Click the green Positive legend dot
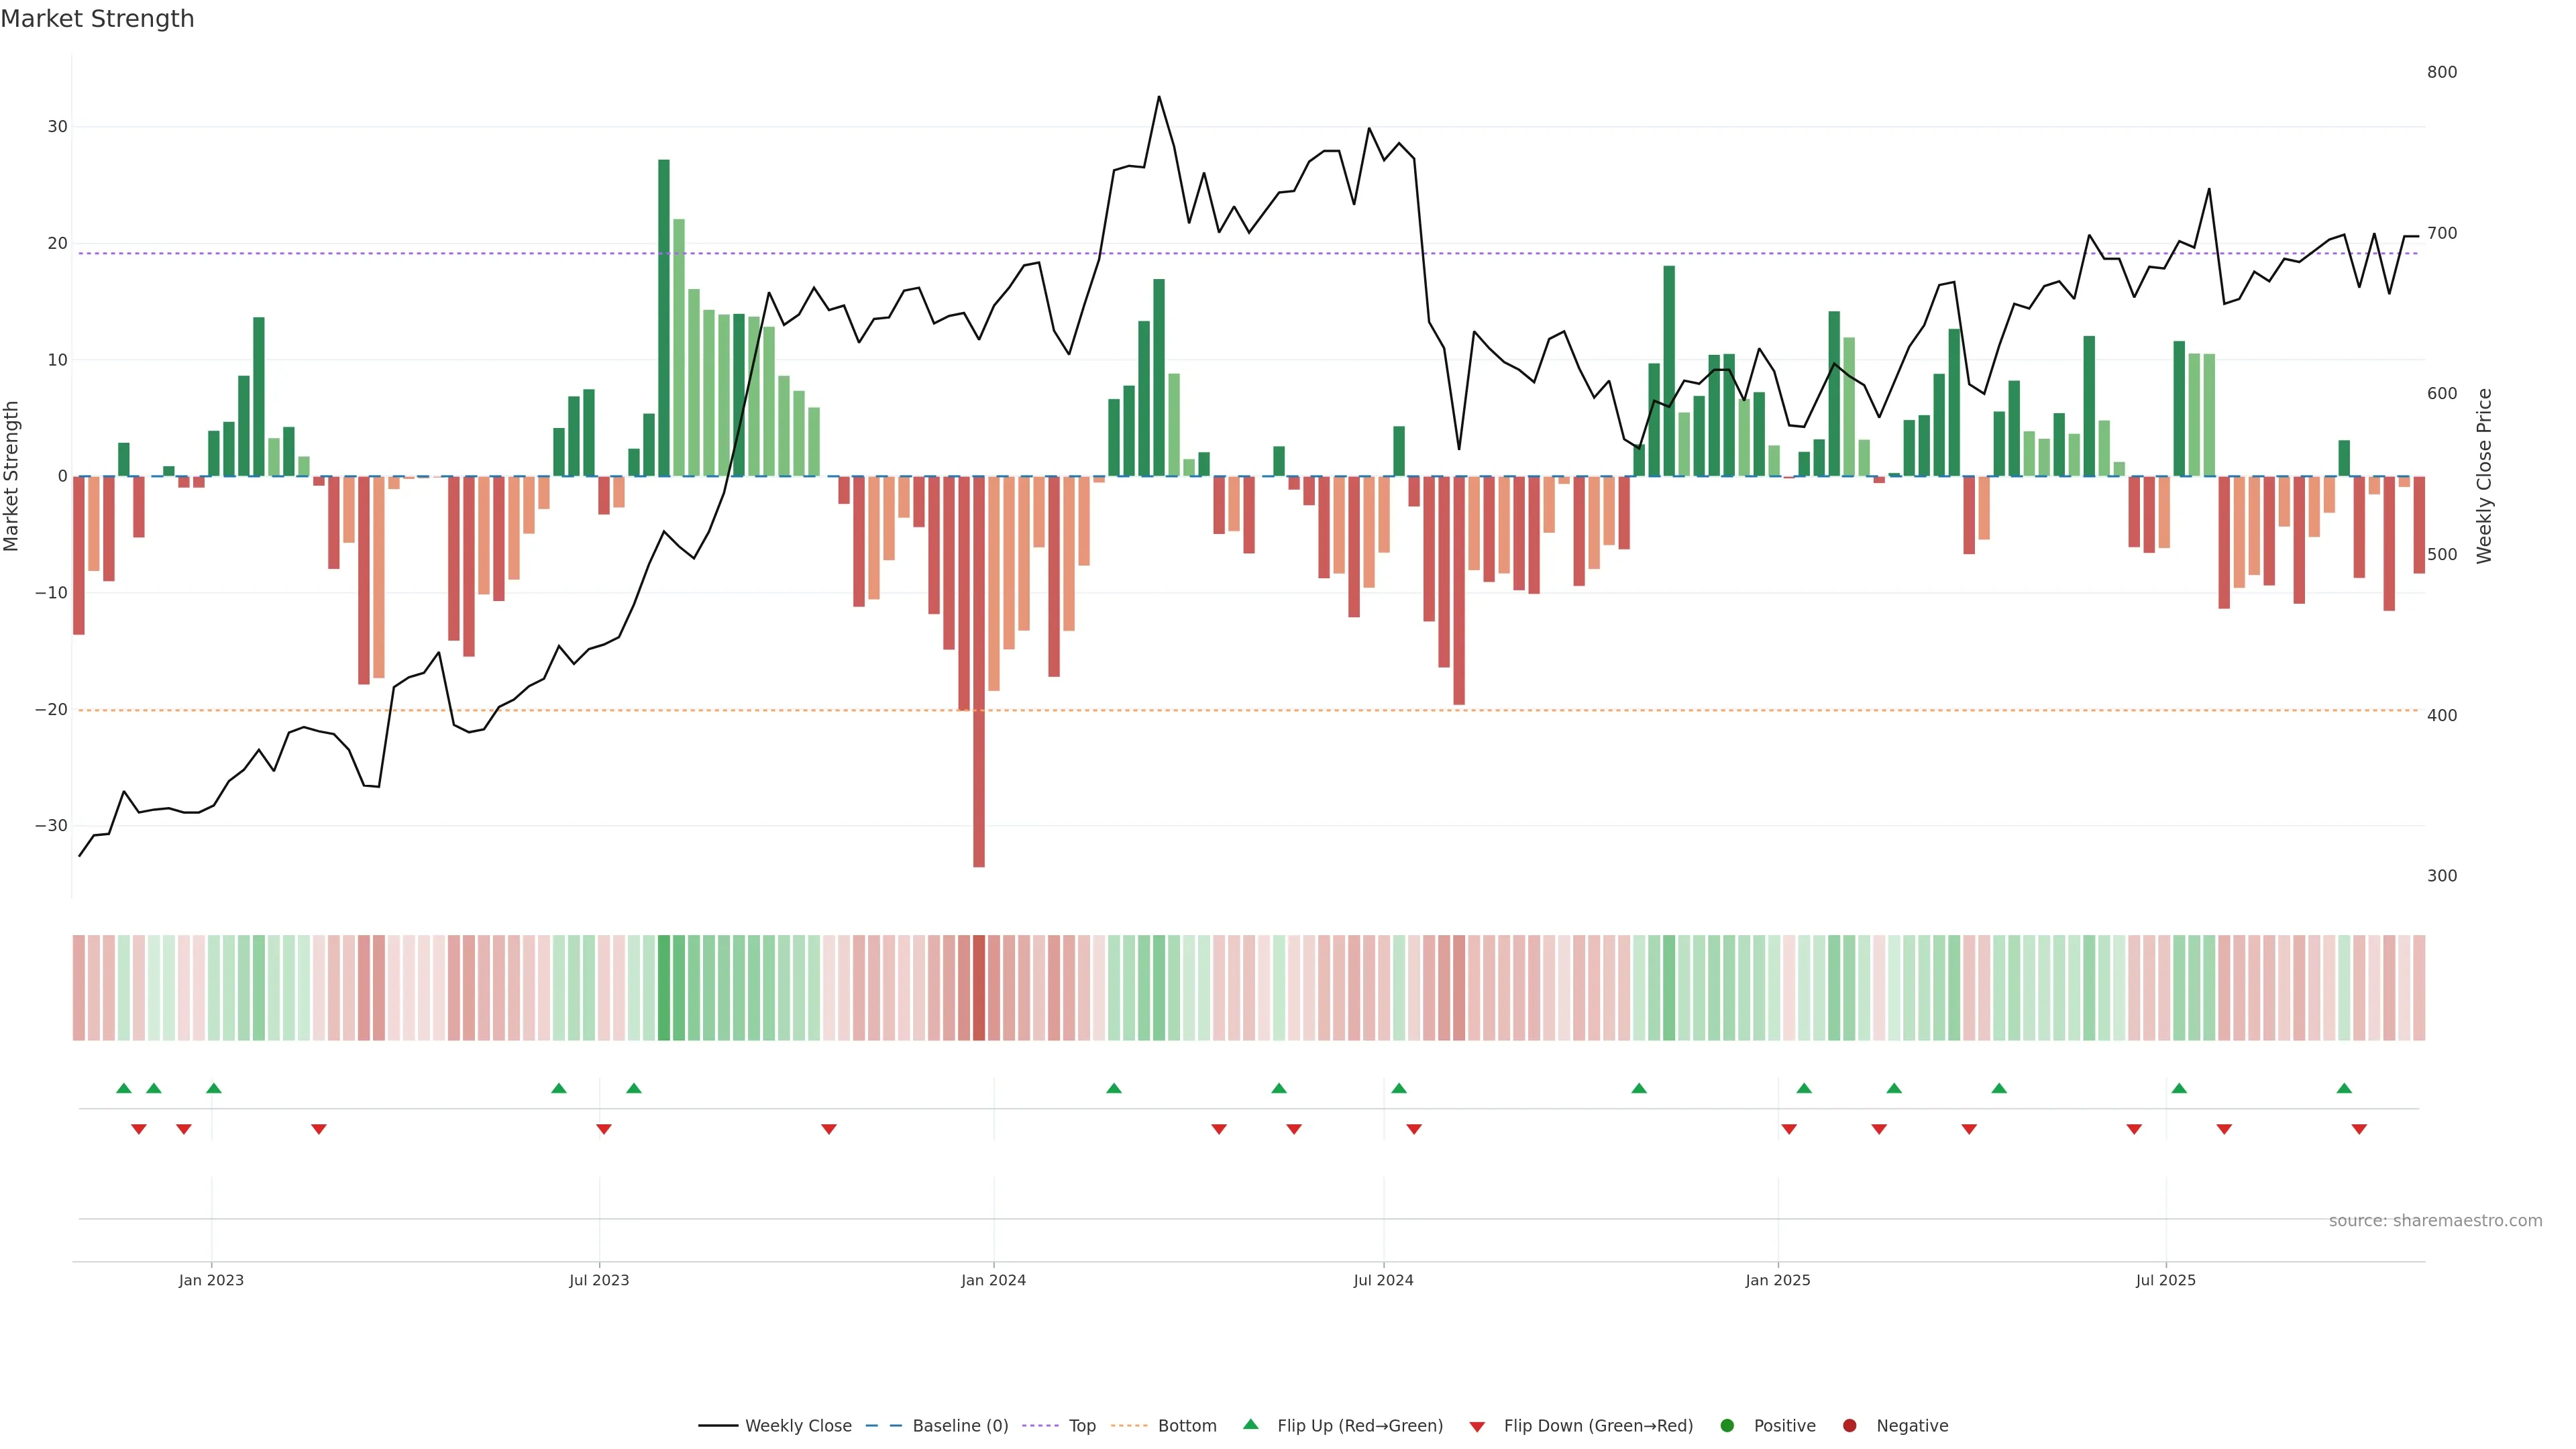This screenshot has width=2576, height=1449. point(1727,1426)
